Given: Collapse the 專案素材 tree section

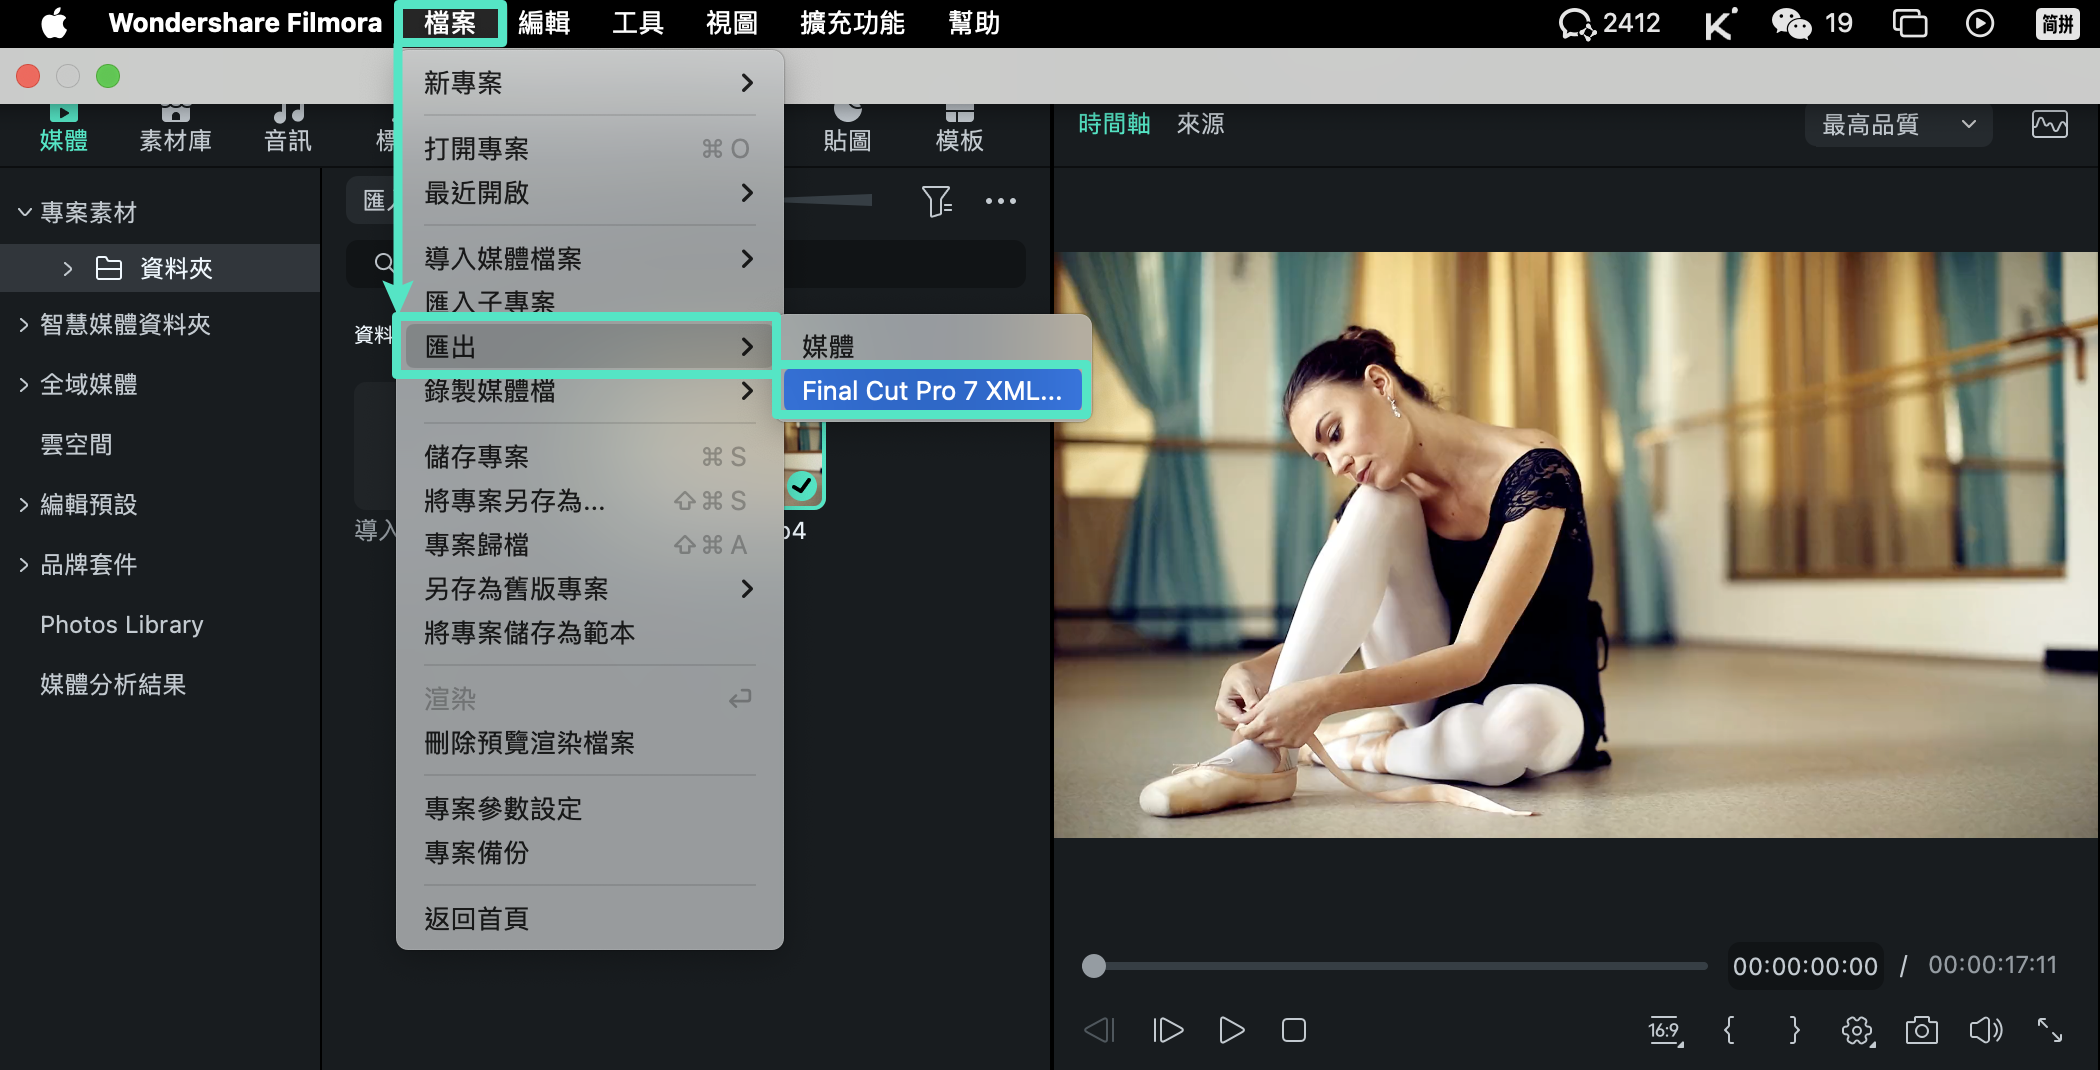Looking at the screenshot, I should coord(25,212).
